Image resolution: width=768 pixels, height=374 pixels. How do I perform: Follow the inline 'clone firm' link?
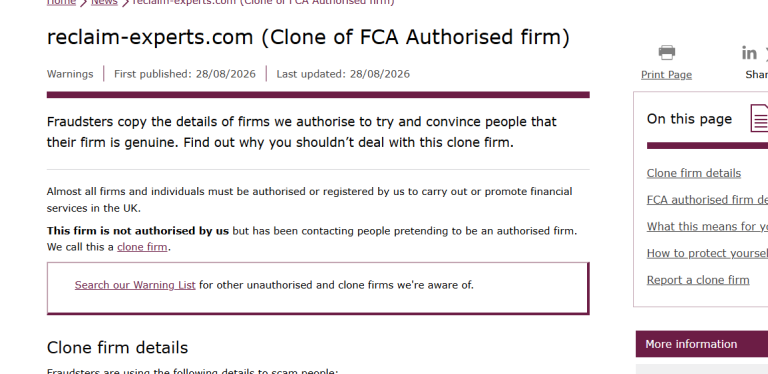pyautogui.click(x=142, y=247)
